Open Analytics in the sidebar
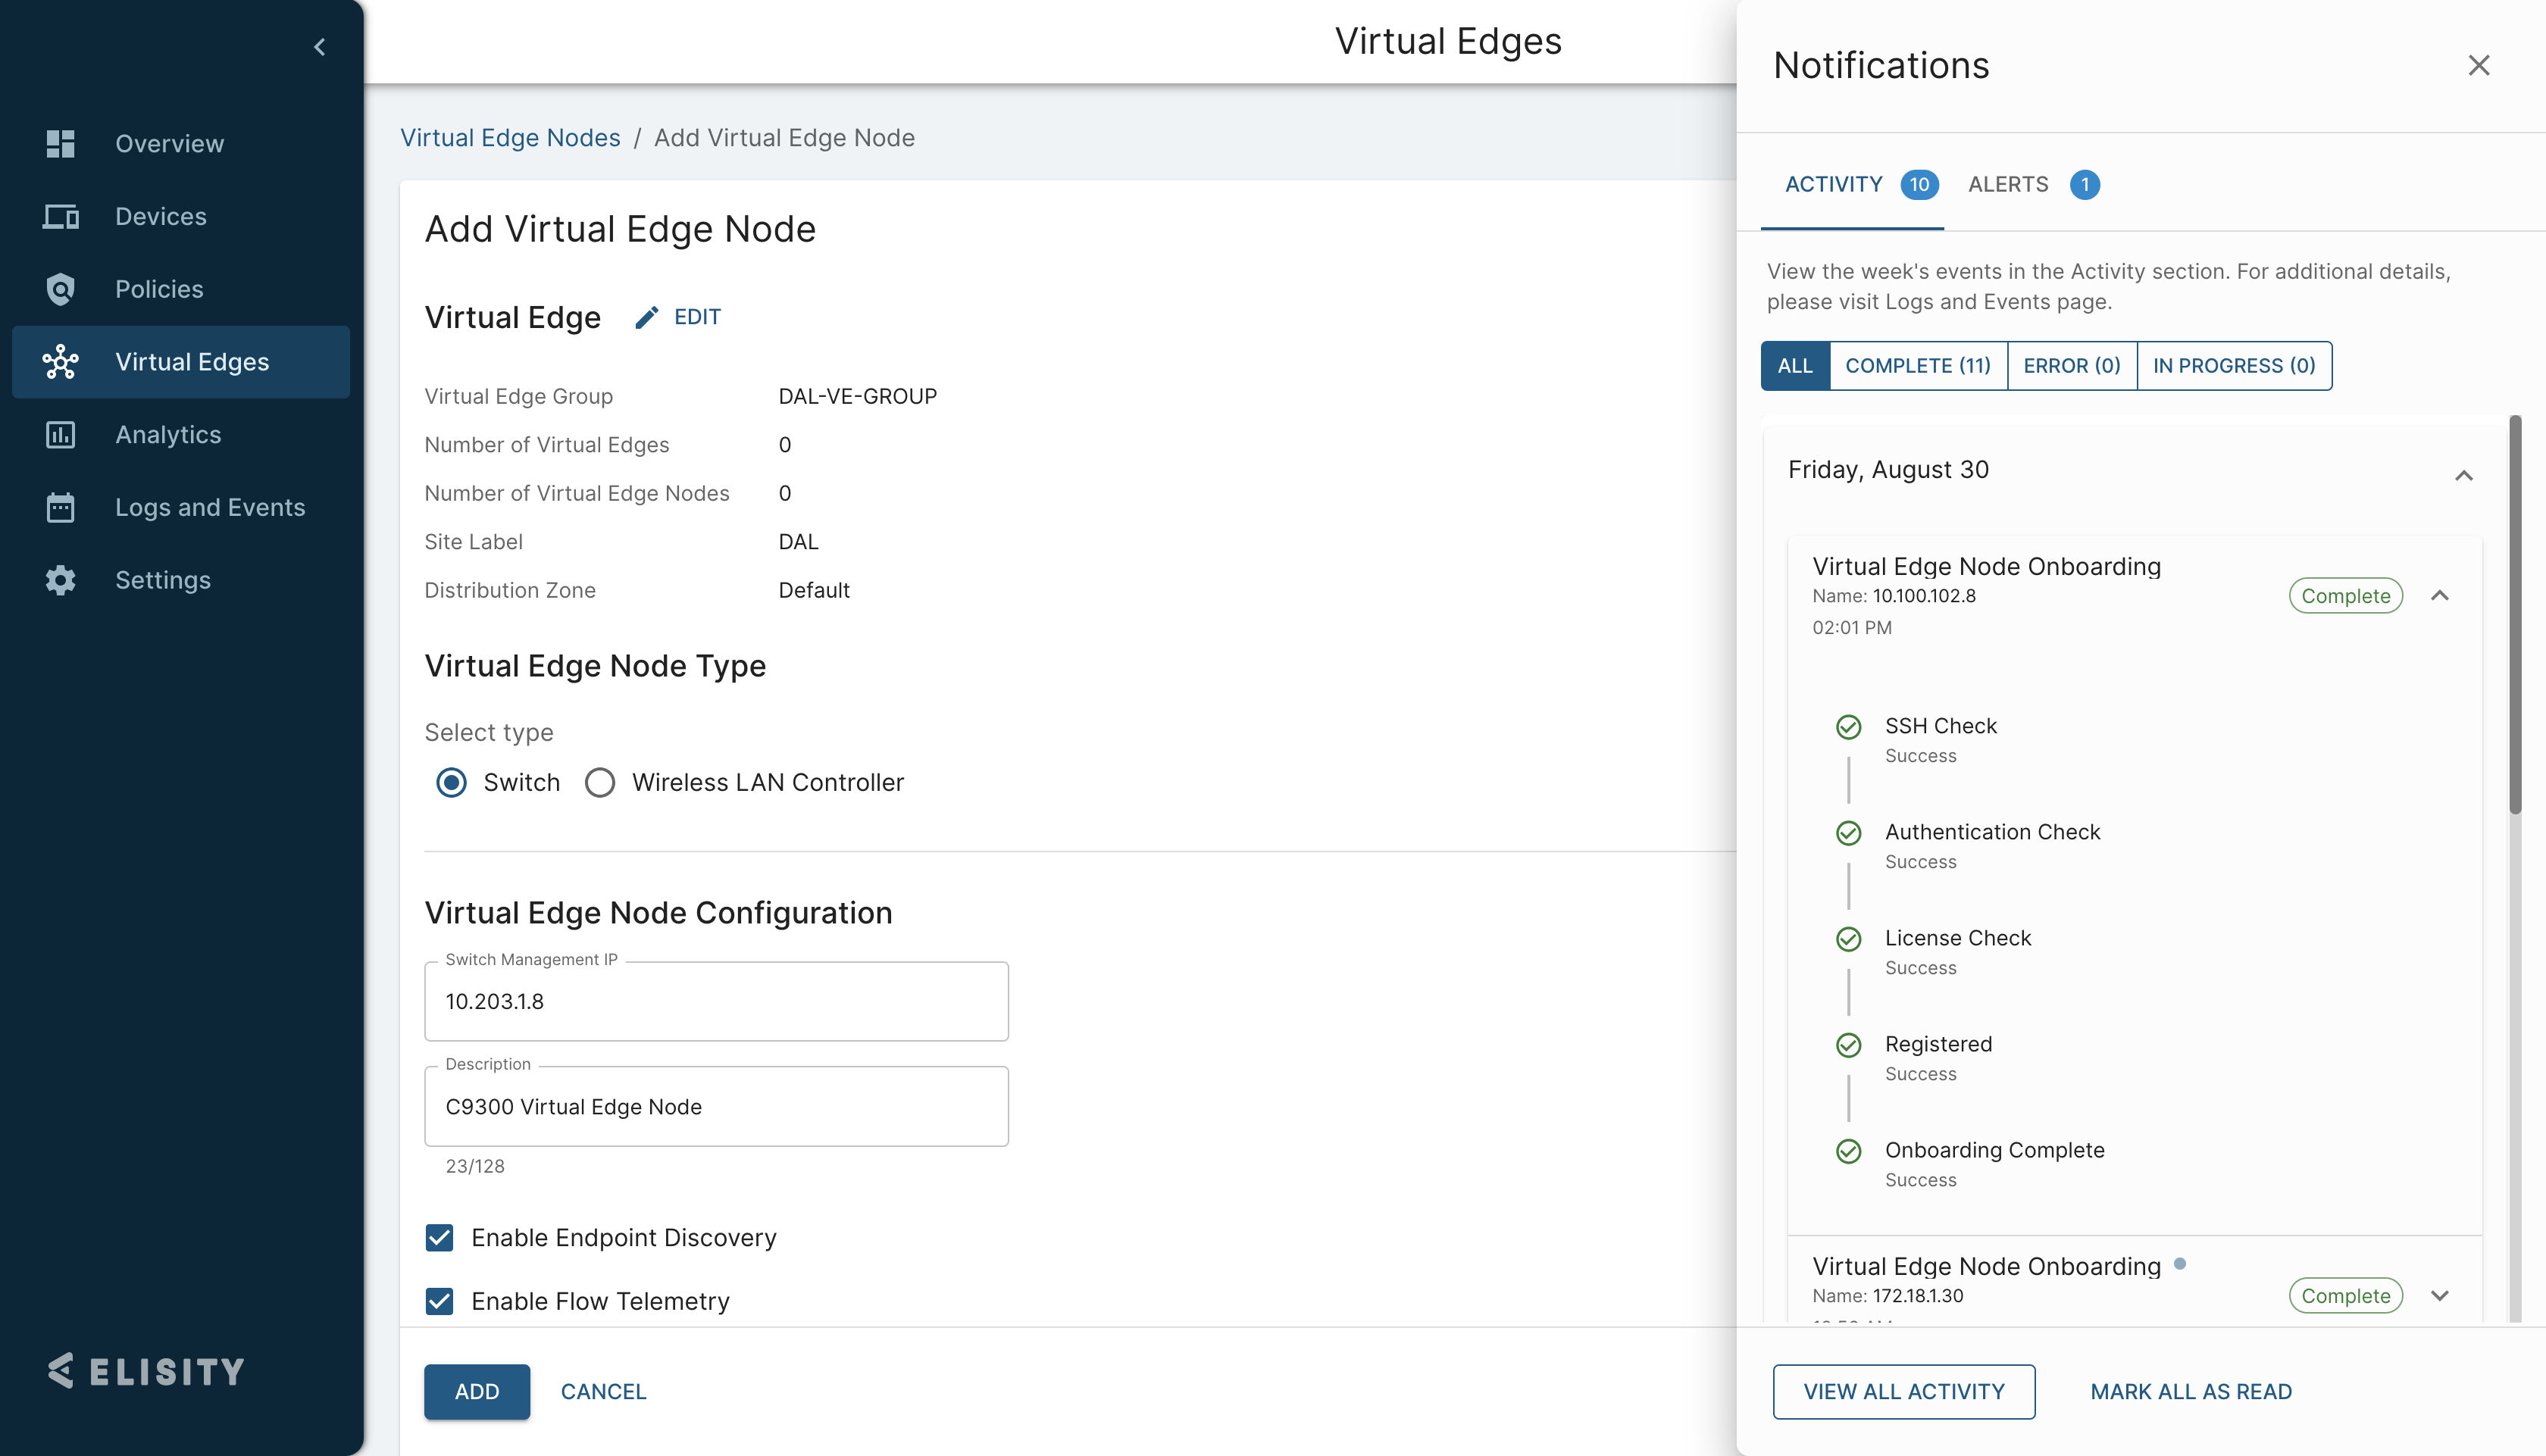The width and height of the screenshot is (2546, 1456). pos(181,435)
